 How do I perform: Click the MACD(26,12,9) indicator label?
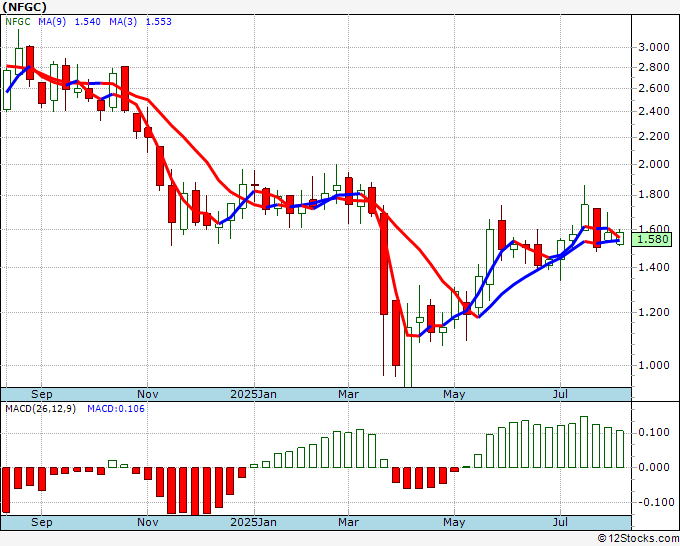click(40, 409)
